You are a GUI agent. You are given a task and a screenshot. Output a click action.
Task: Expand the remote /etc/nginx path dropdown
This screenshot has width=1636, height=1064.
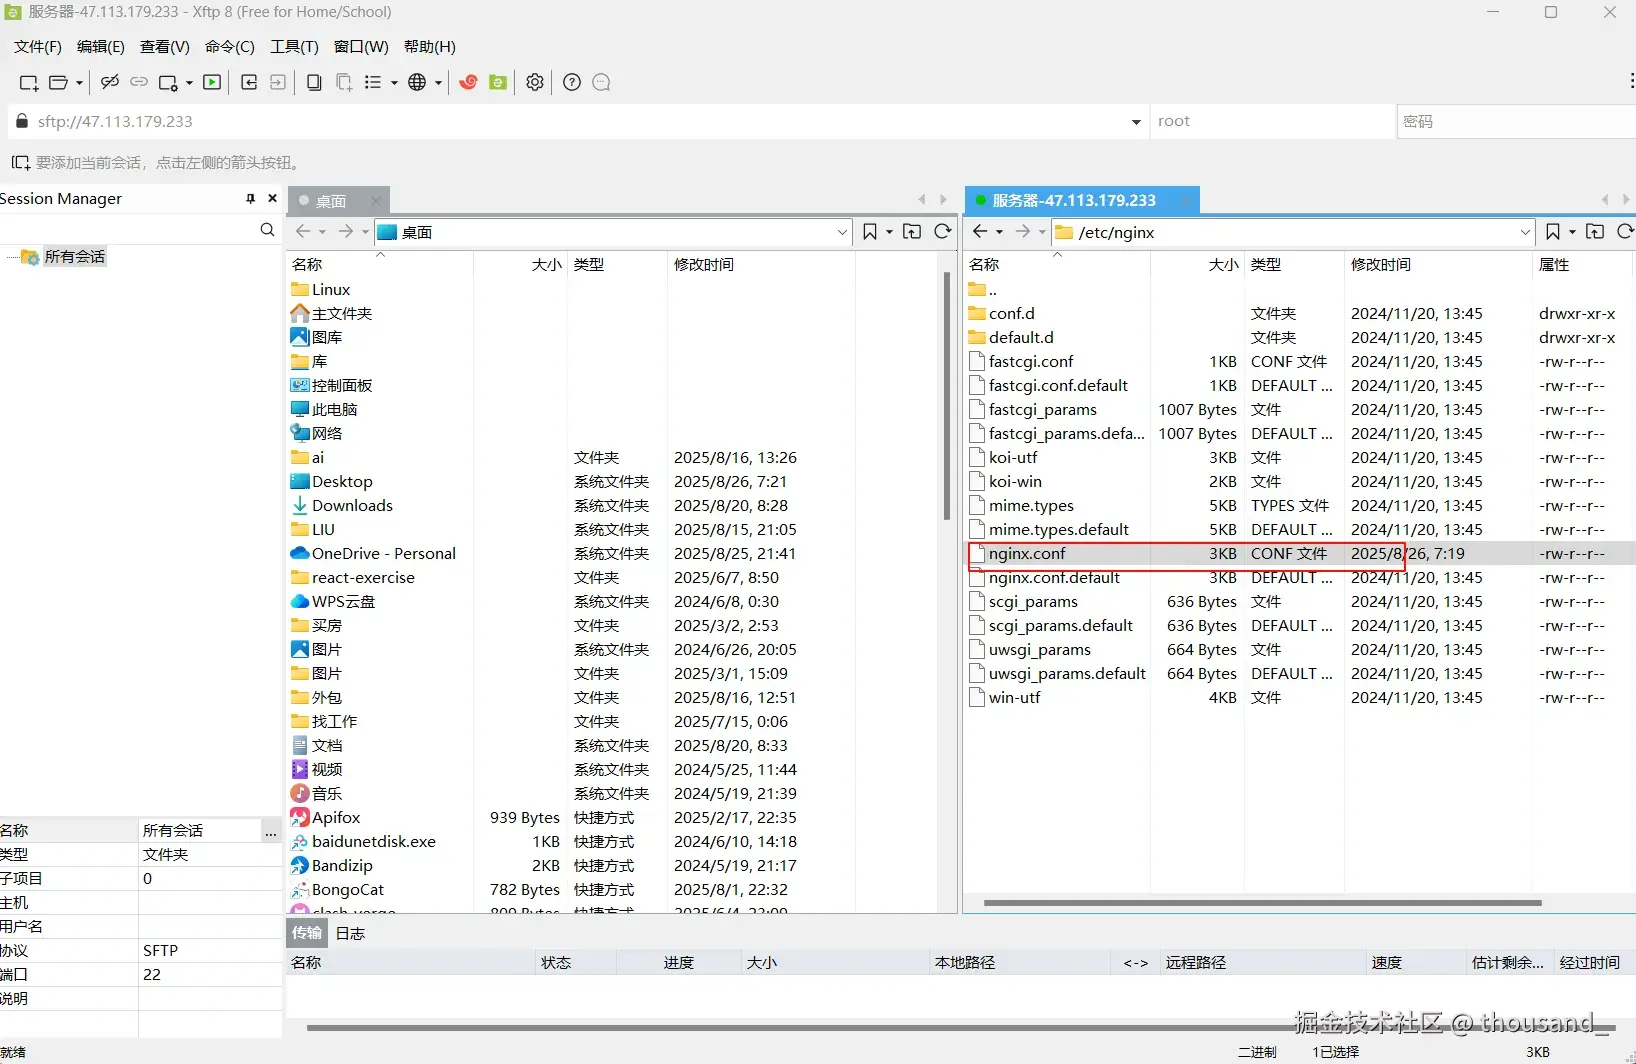[1525, 232]
